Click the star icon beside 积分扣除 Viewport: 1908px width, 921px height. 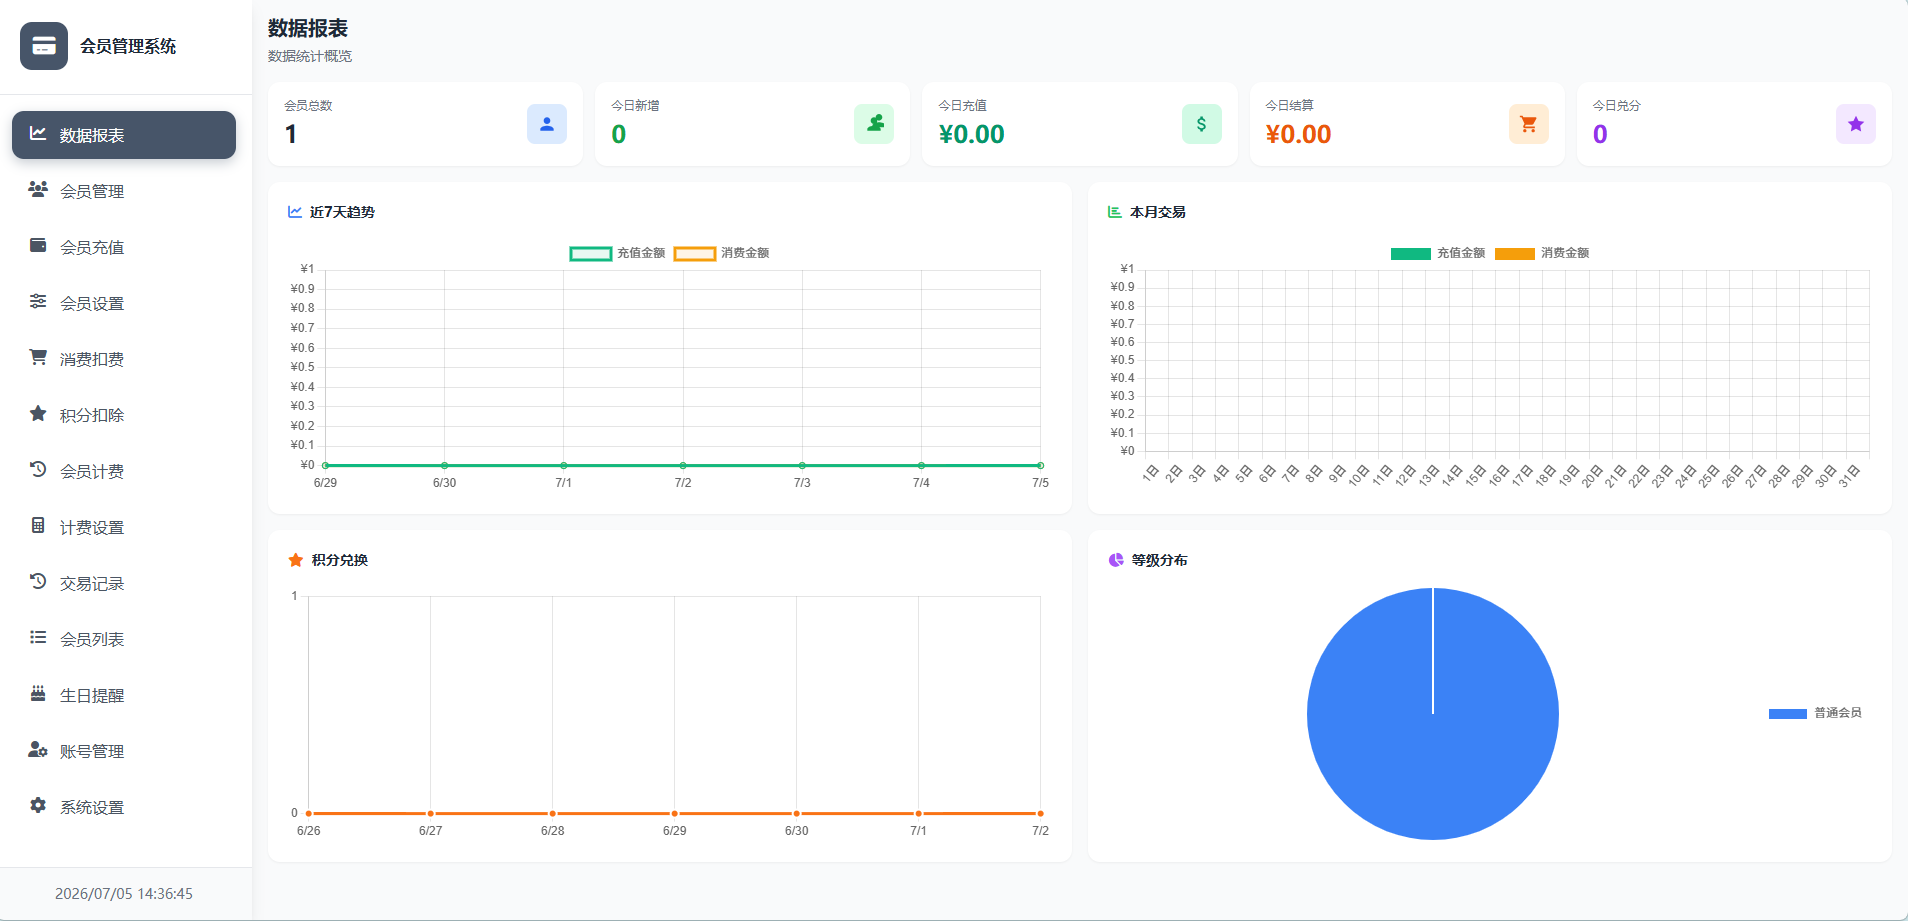pos(38,413)
